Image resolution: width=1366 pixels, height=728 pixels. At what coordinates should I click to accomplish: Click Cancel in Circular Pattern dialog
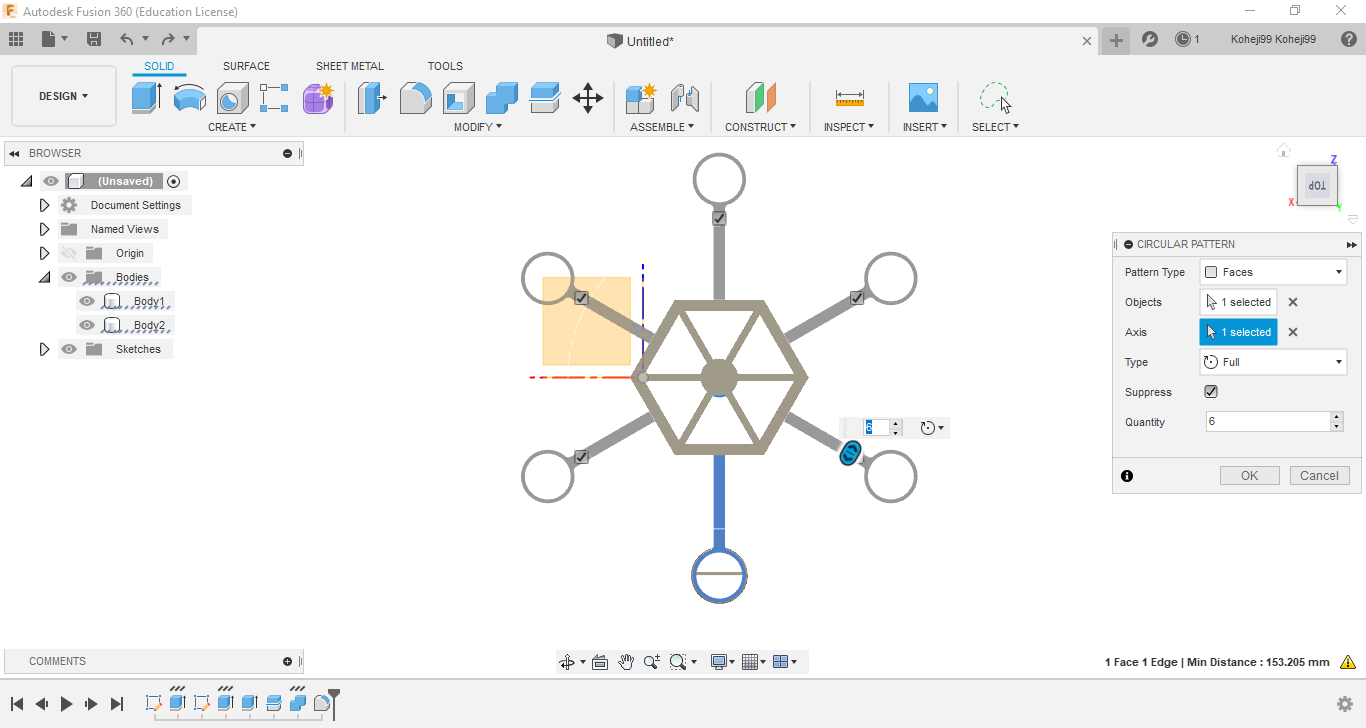1319,476
